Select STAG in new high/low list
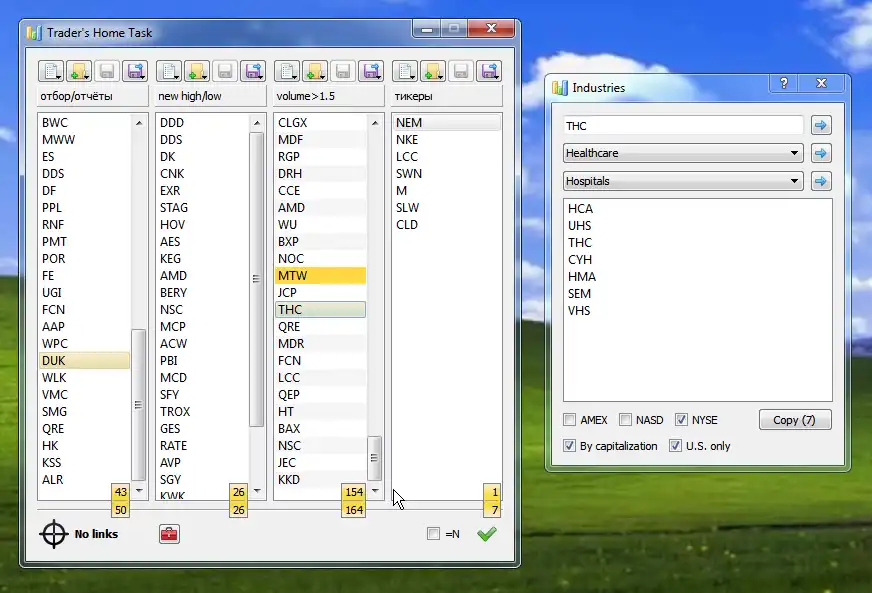The image size is (872, 593). click(x=202, y=207)
